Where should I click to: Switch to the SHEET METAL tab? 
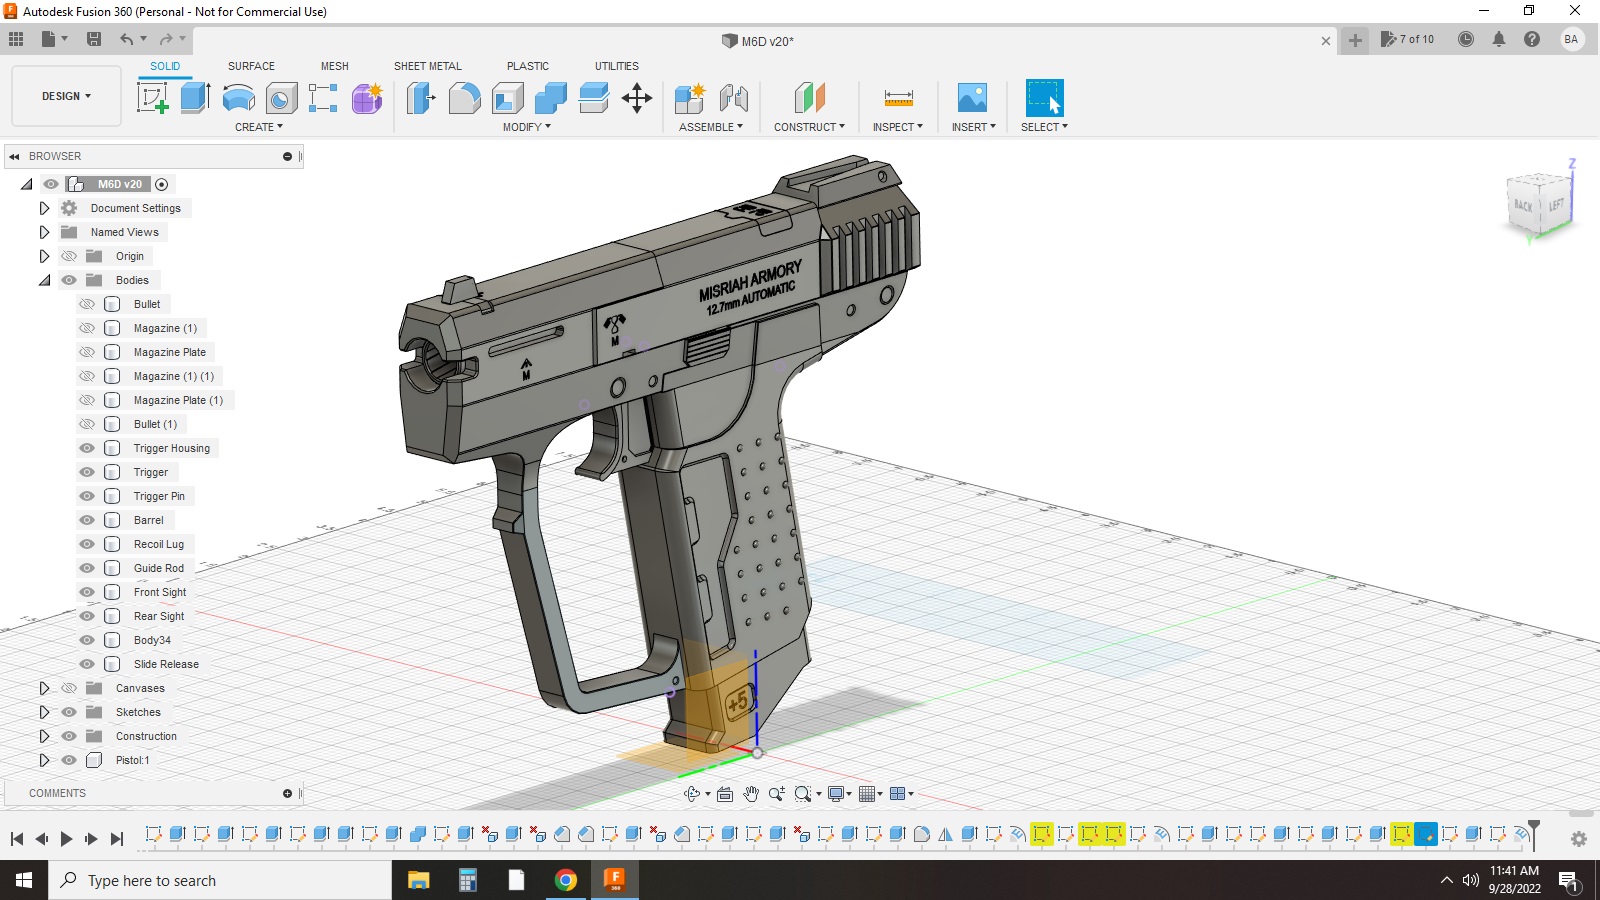tap(428, 66)
